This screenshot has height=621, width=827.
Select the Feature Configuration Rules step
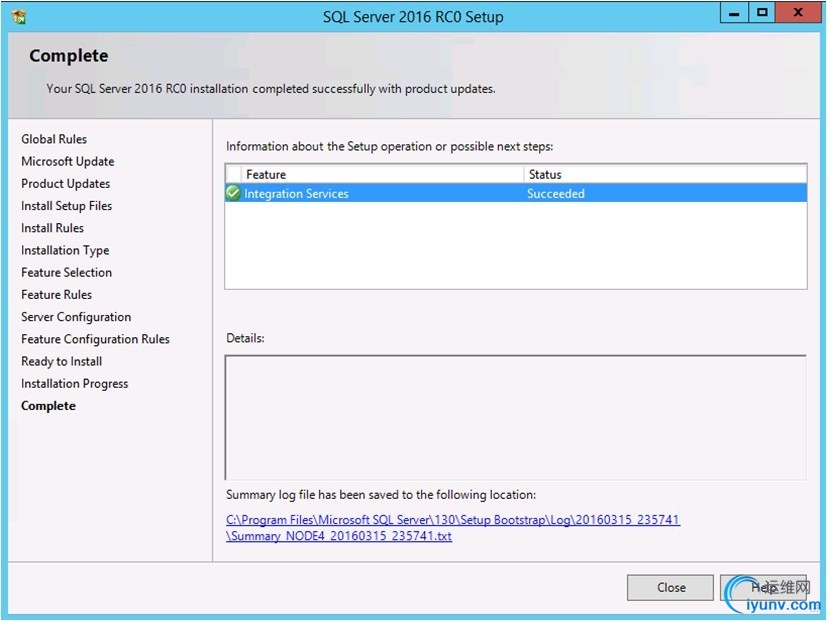point(95,339)
